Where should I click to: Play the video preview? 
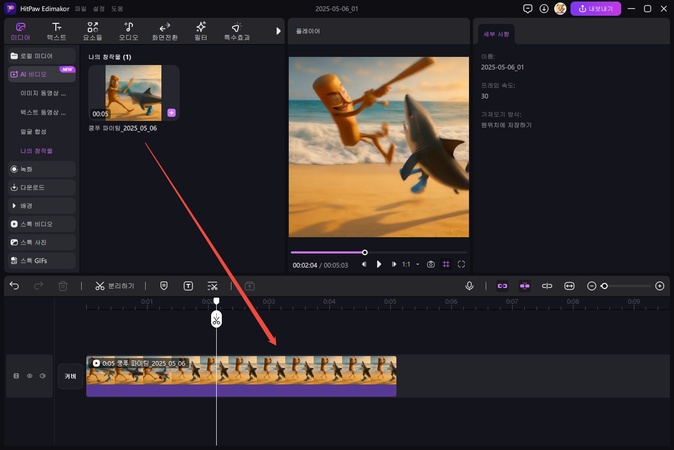coord(379,264)
